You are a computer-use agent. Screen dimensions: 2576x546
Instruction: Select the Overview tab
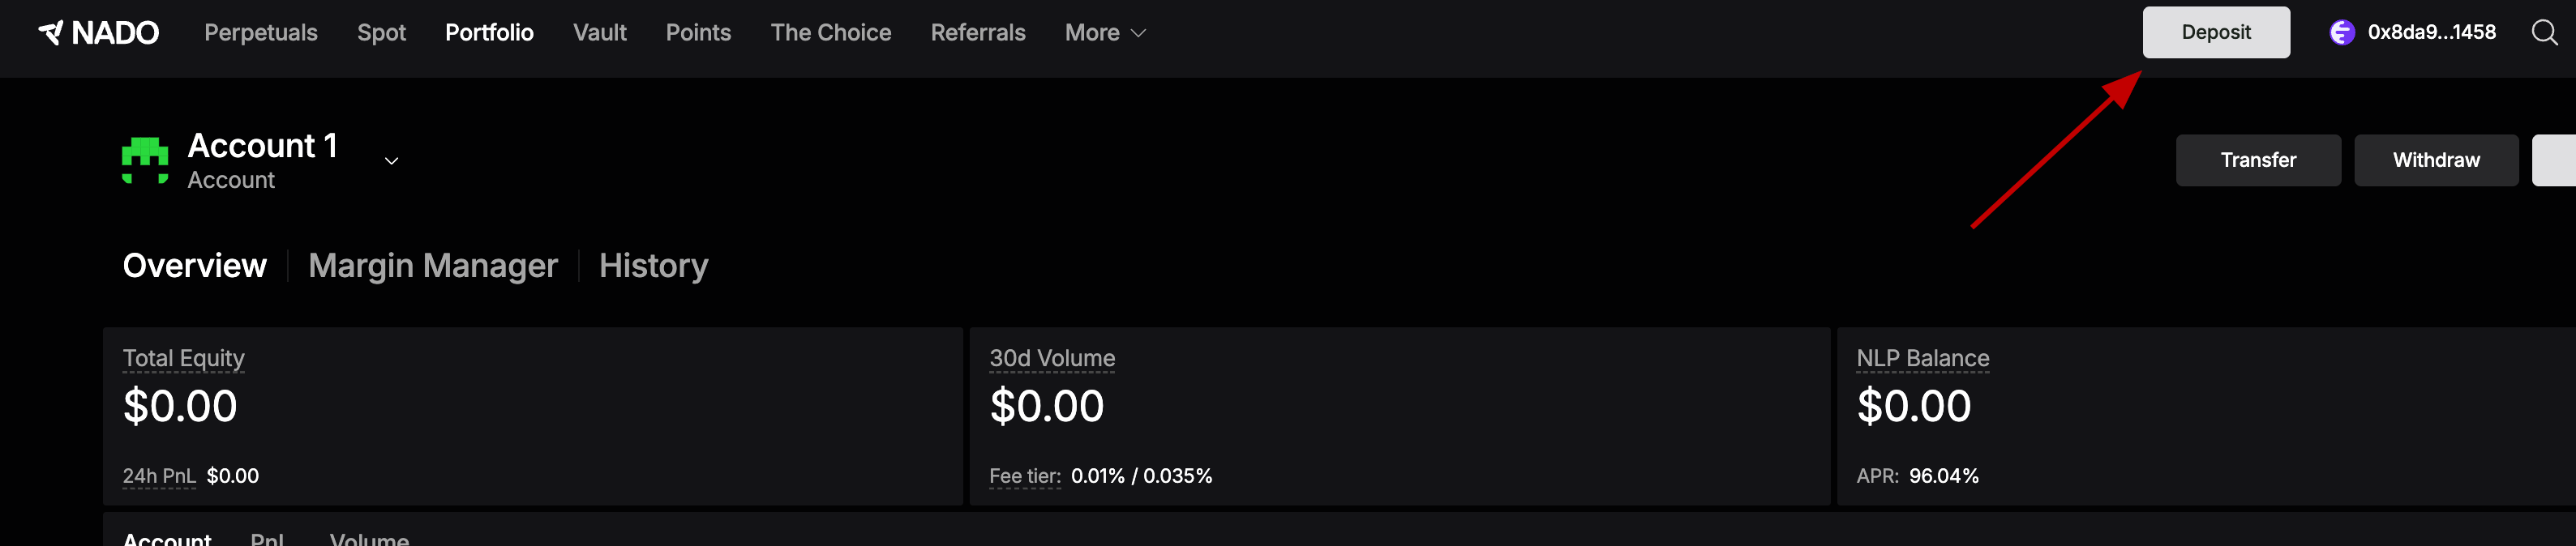(194, 266)
